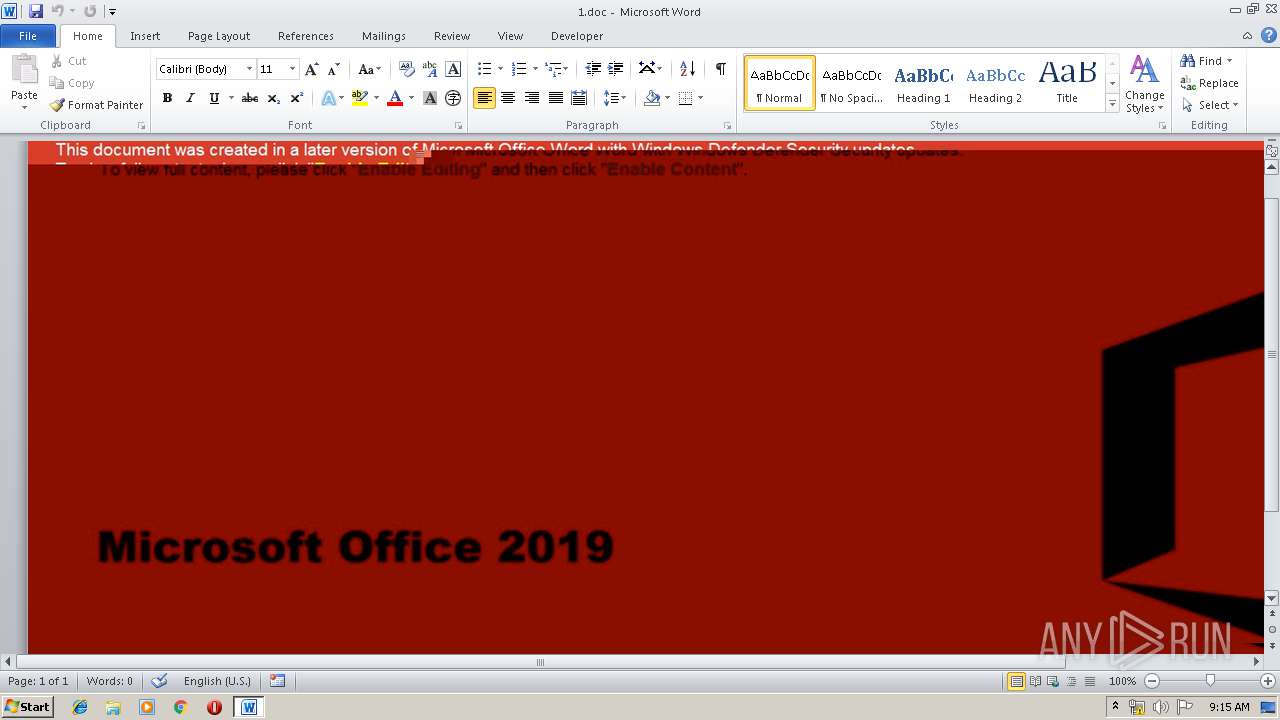Expand underline style dropdown arrow

tap(231, 98)
